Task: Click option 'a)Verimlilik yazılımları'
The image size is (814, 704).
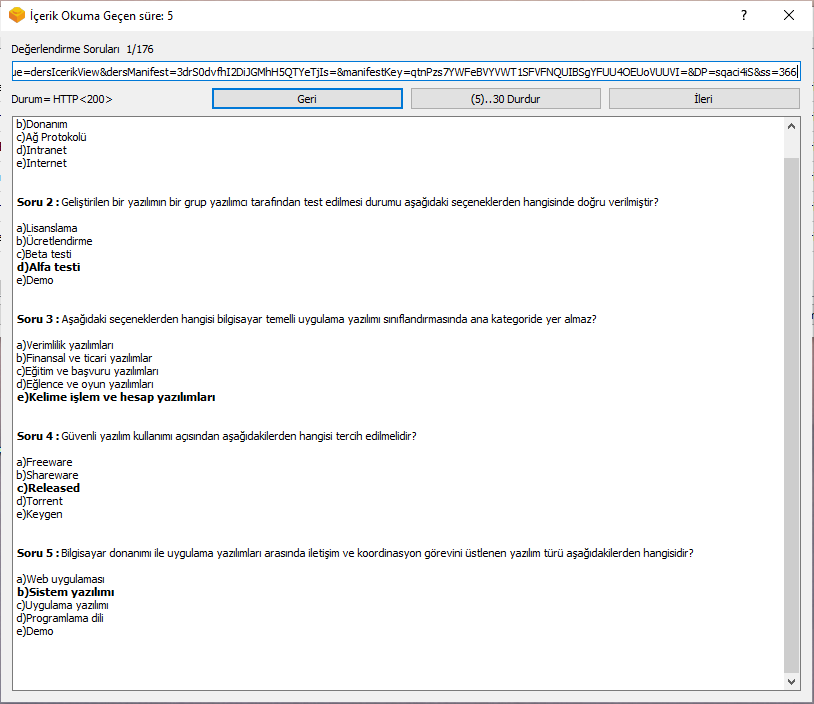Action: (65, 345)
